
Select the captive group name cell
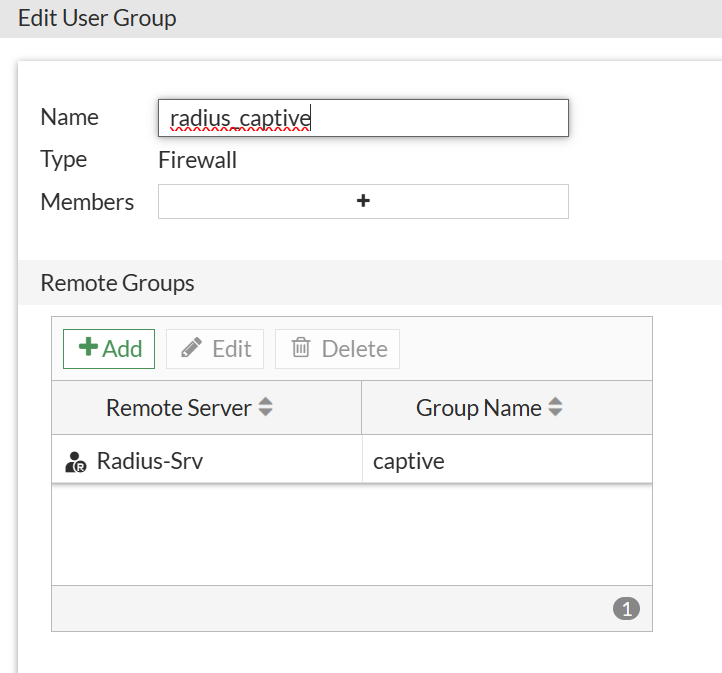pos(409,462)
